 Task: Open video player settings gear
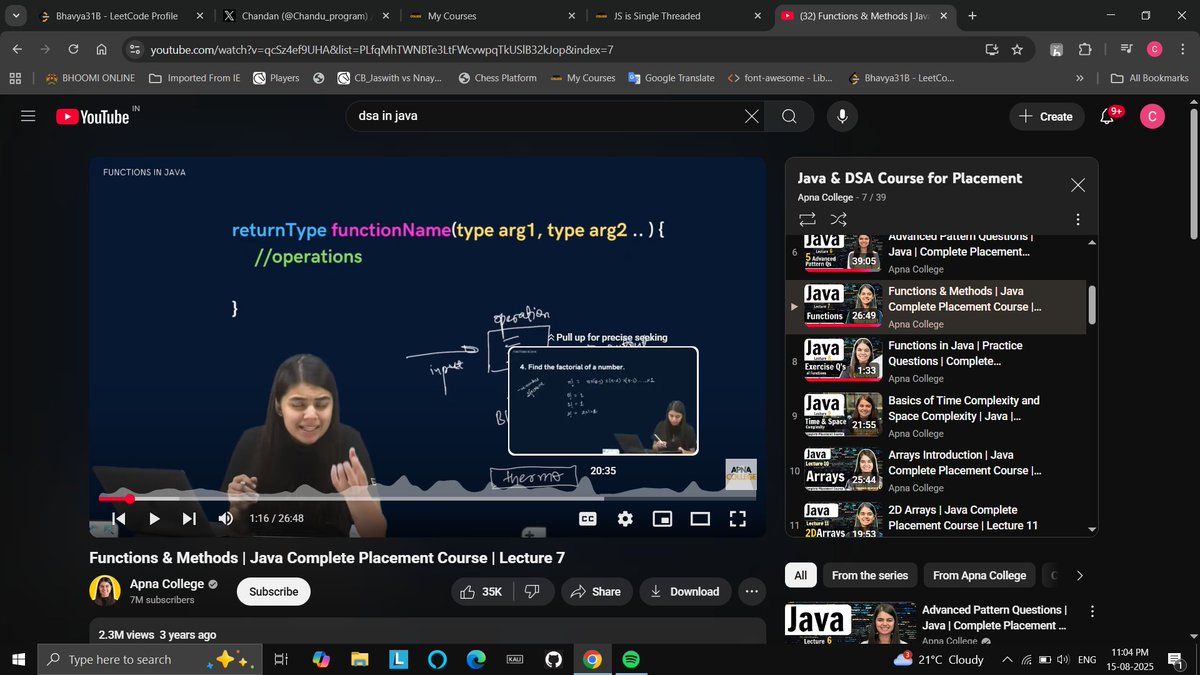coord(625,518)
